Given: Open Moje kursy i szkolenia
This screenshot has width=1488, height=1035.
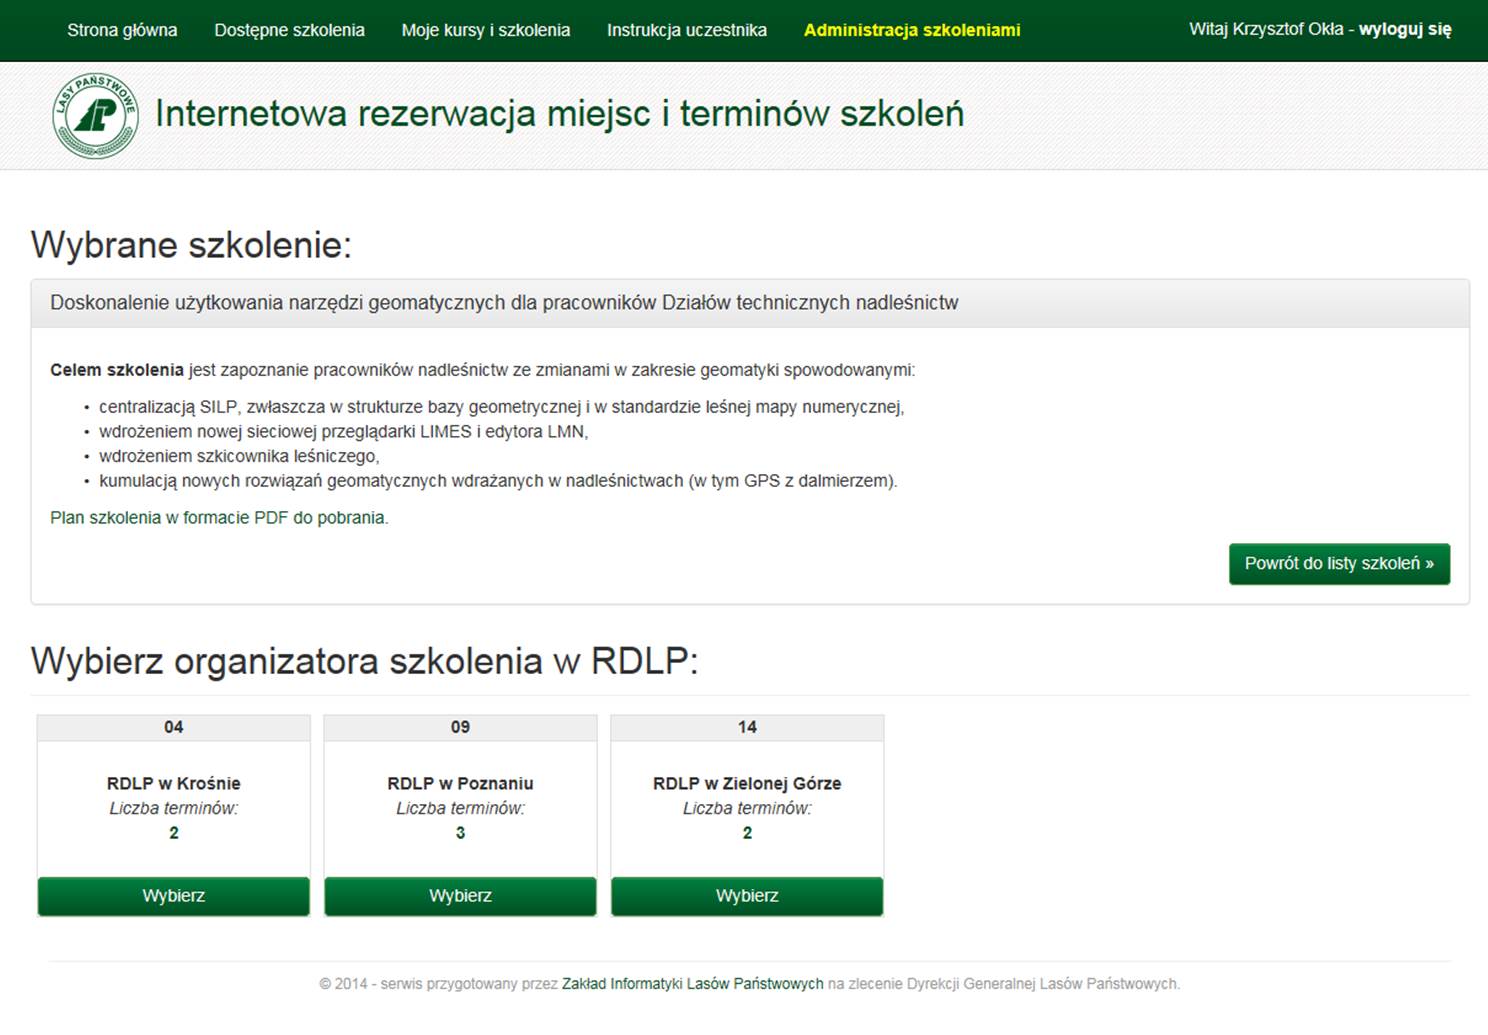Looking at the screenshot, I should 486,30.
